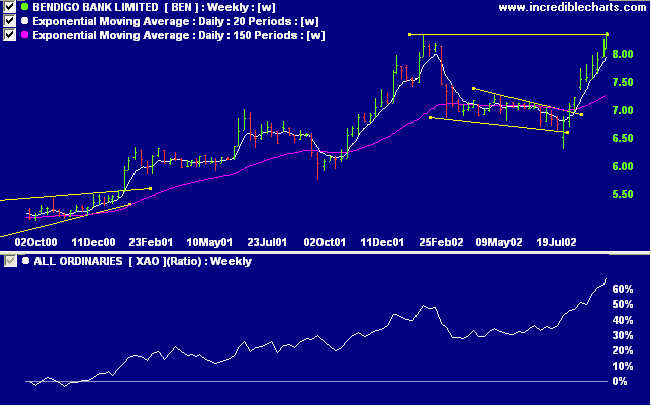
Task: Click the 7.00 price axis value
Action: coord(623,110)
